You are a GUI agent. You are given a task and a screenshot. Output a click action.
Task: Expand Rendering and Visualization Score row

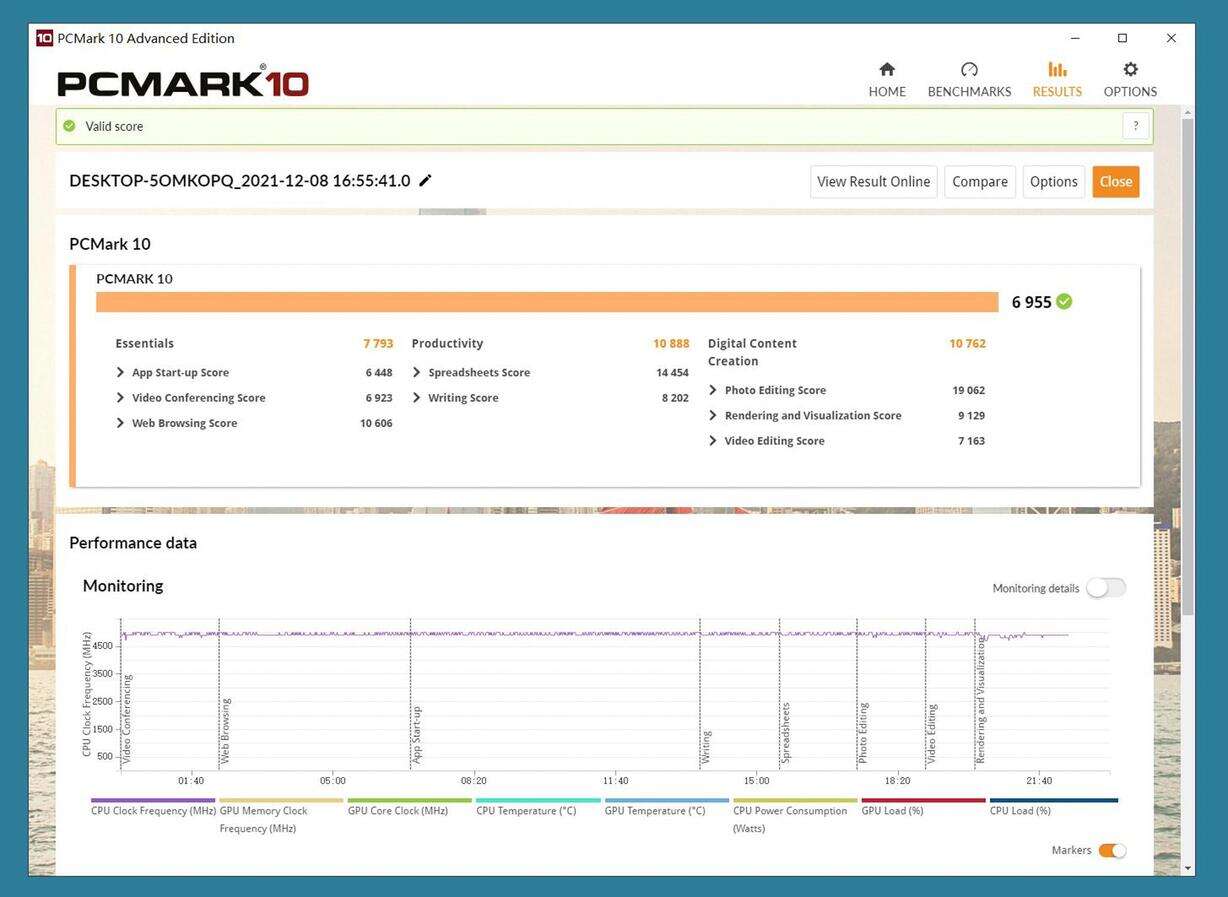click(x=713, y=415)
